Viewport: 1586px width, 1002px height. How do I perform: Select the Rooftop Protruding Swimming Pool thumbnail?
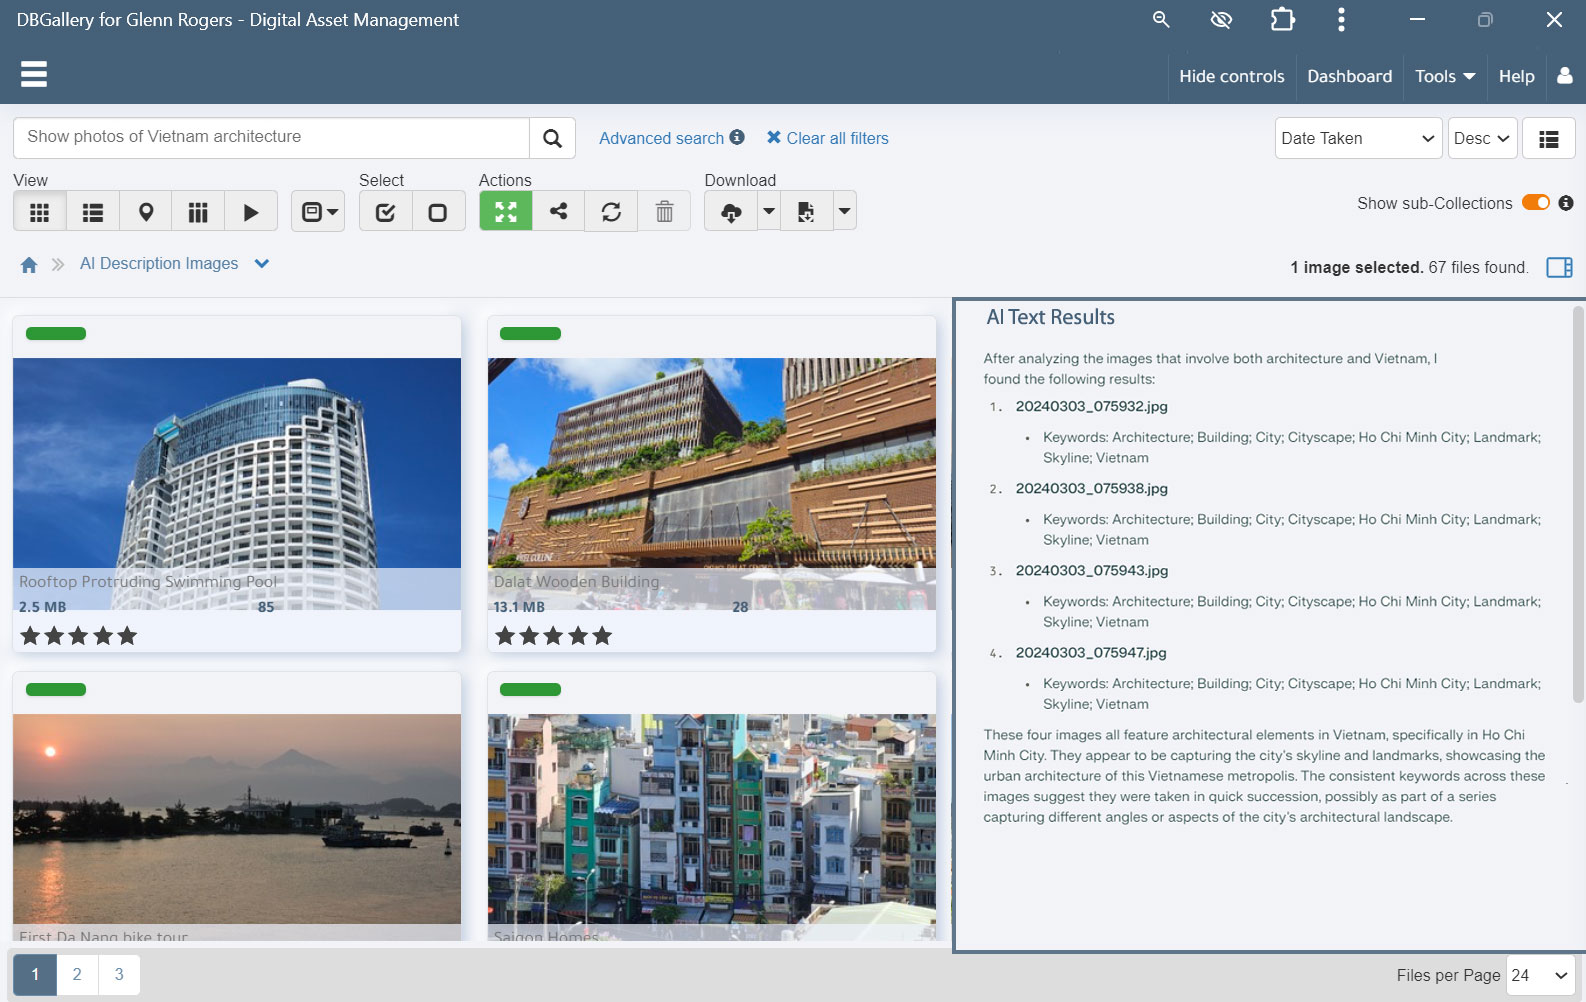tap(237, 484)
